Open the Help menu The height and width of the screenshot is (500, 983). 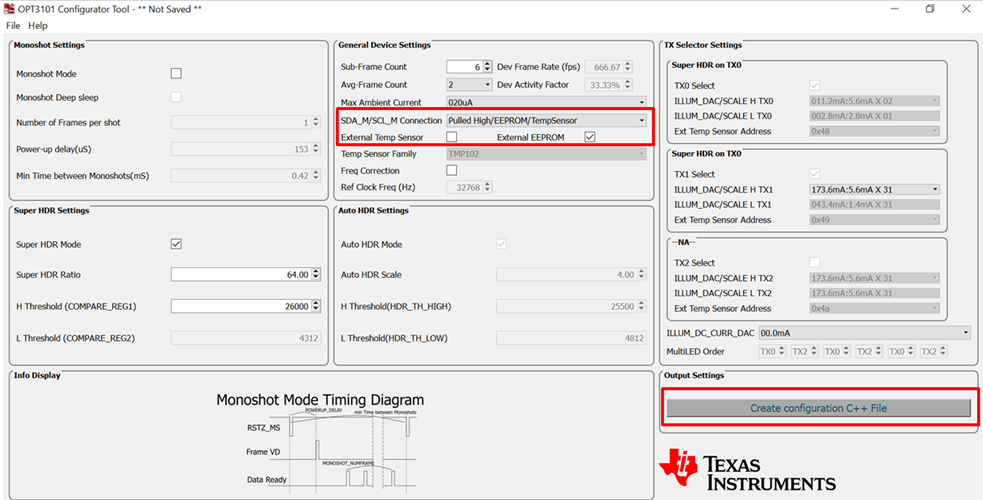pos(38,25)
